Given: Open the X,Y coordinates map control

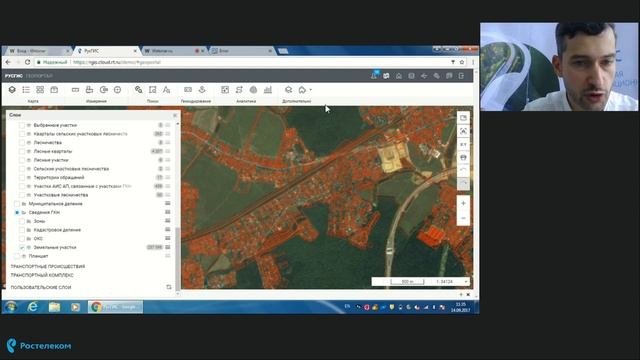Looking at the screenshot, I should (x=463, y=144).
